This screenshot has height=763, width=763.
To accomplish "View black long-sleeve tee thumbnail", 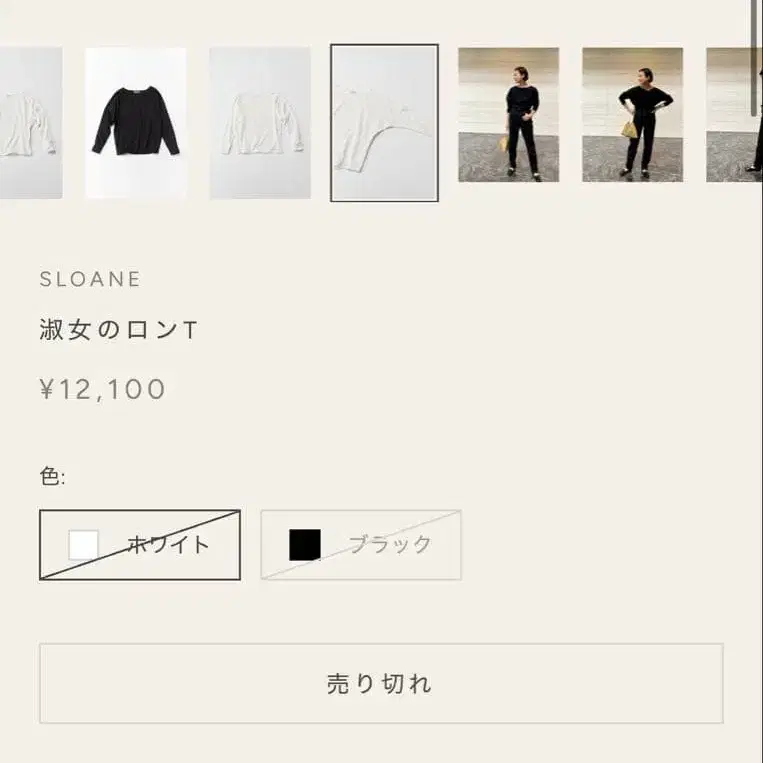I will 136,123.
